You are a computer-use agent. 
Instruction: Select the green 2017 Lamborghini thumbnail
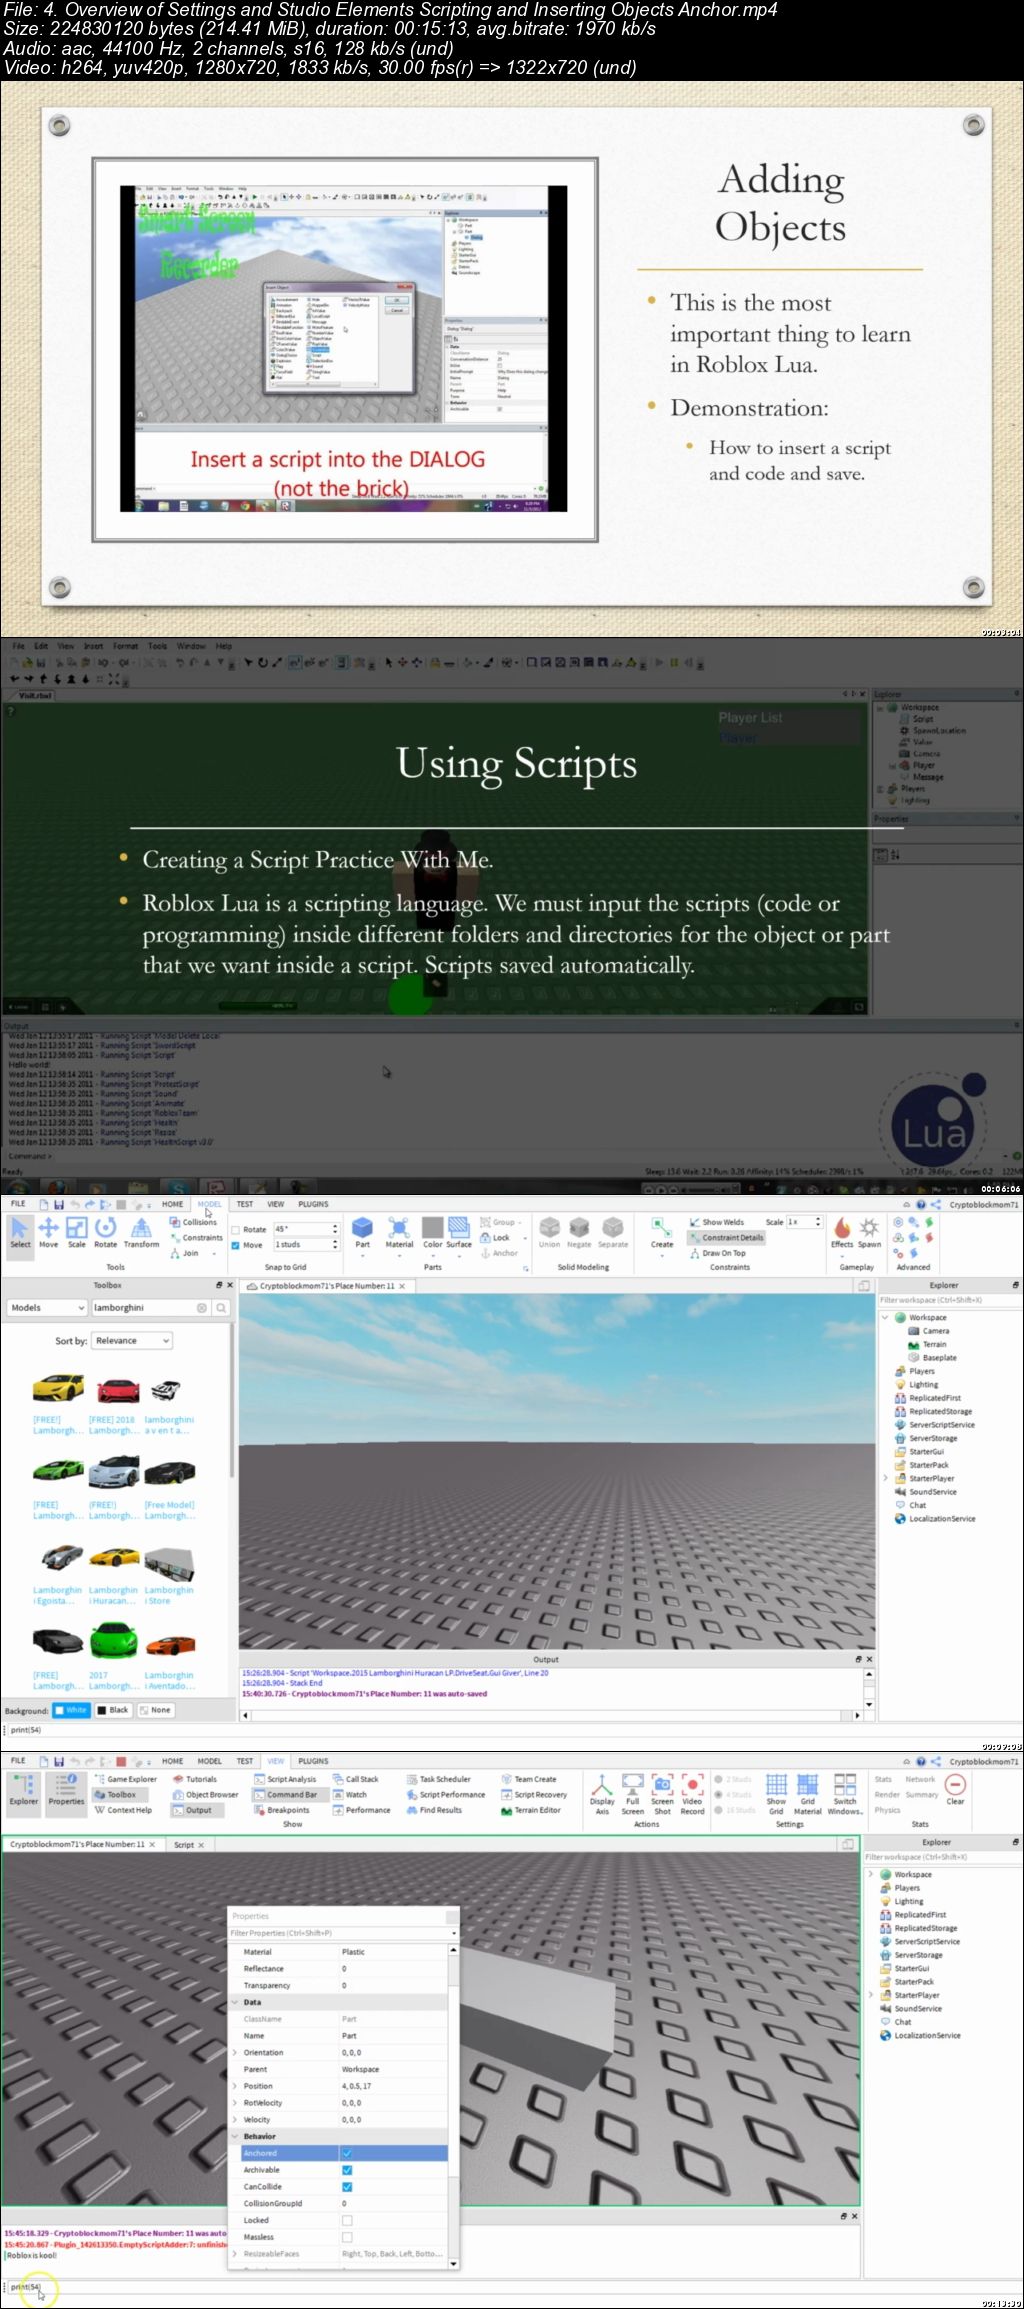click(x=113, y=1641)
